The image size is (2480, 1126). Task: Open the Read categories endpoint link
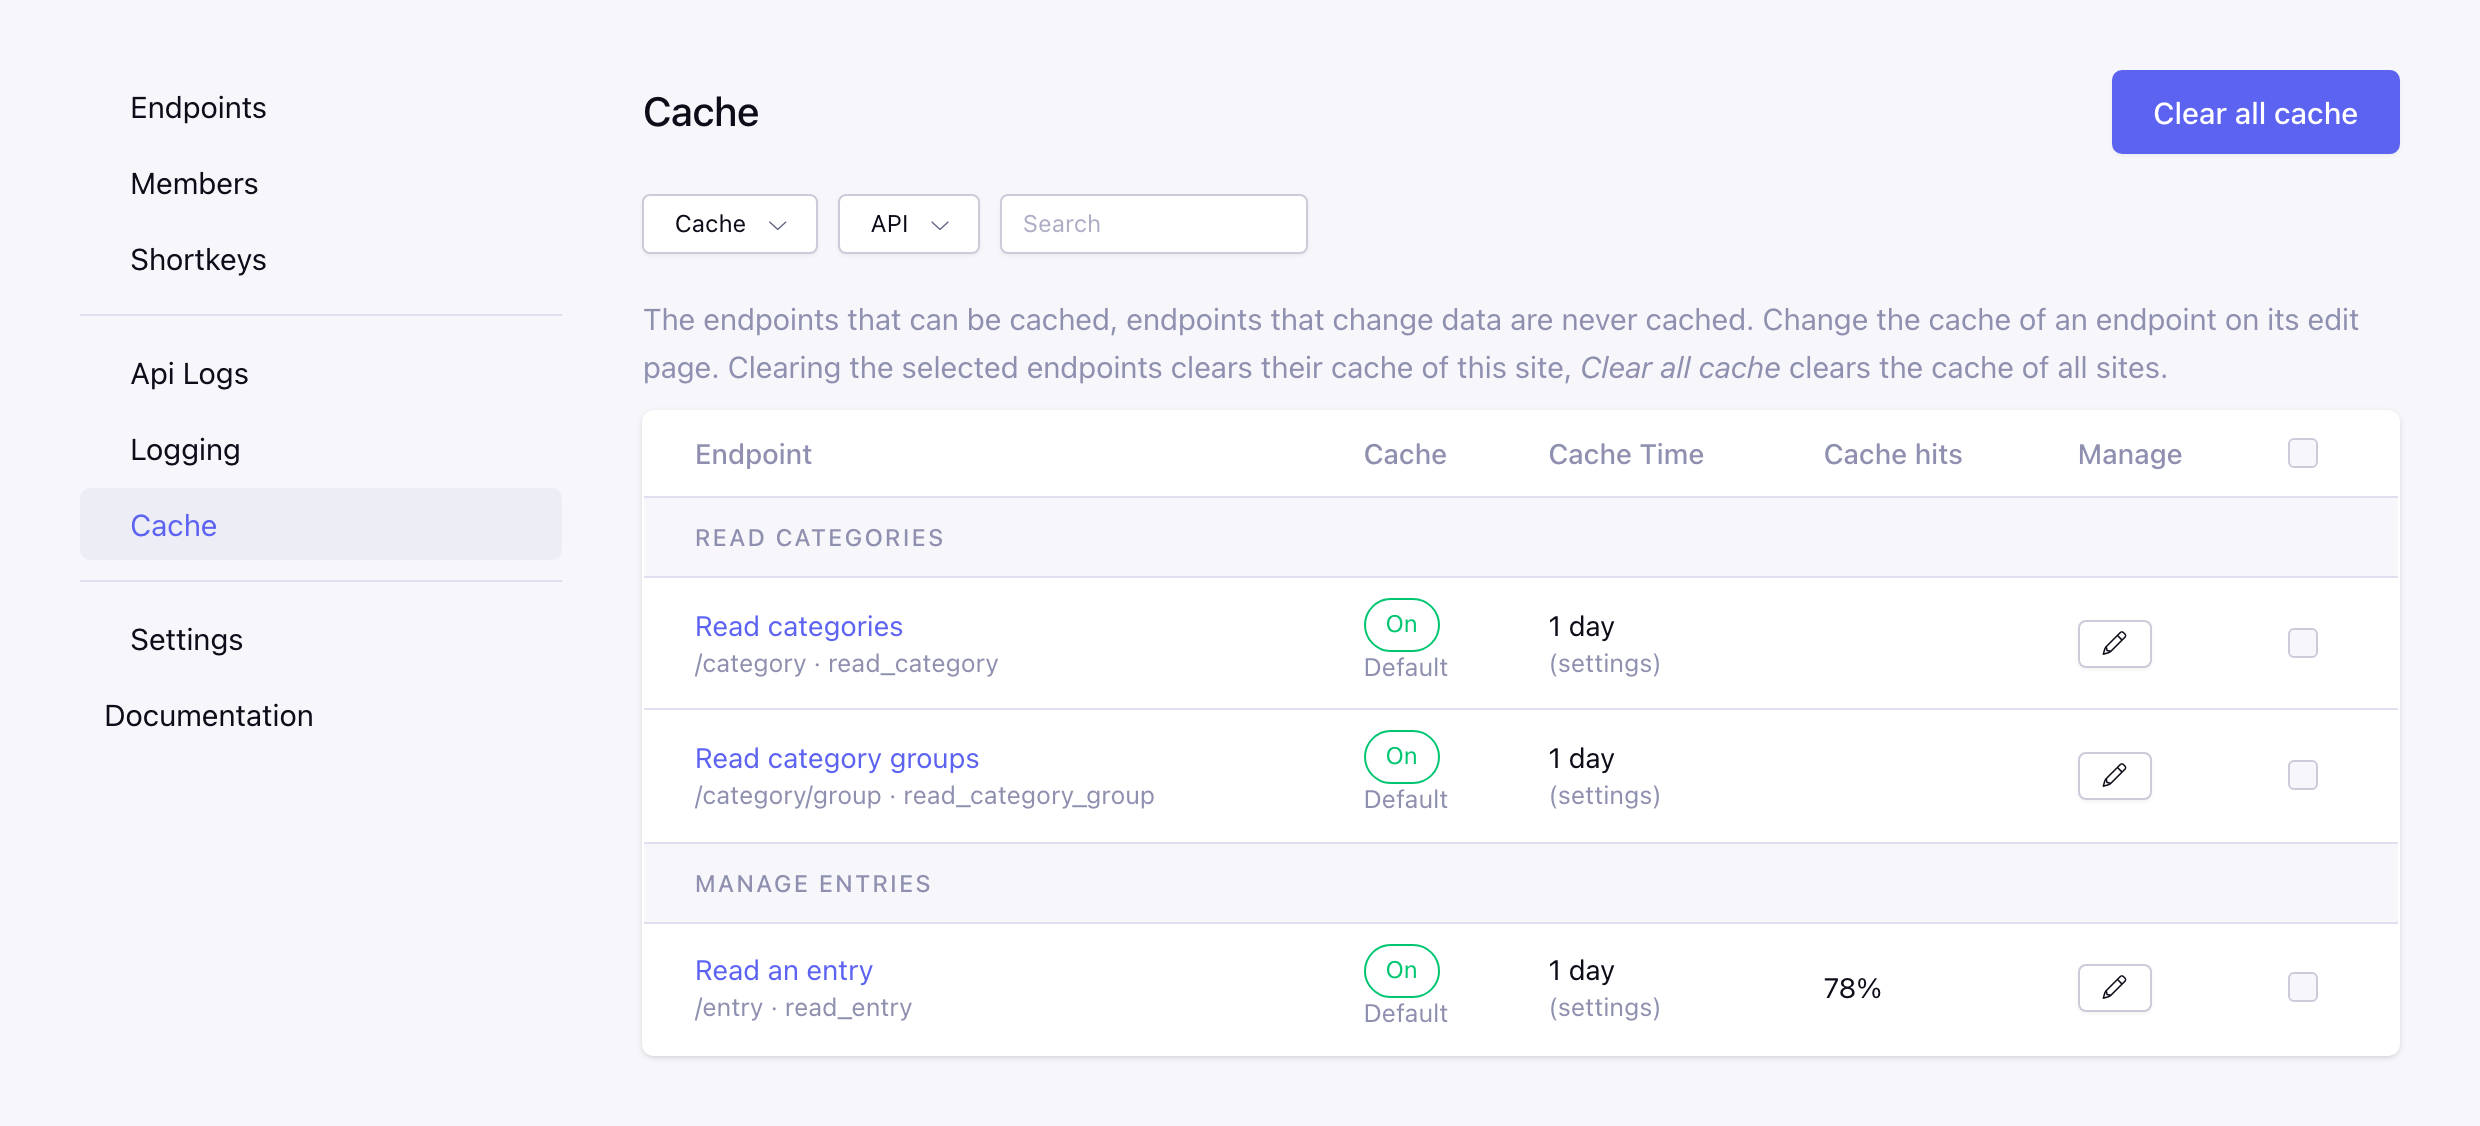click(798, 626)
